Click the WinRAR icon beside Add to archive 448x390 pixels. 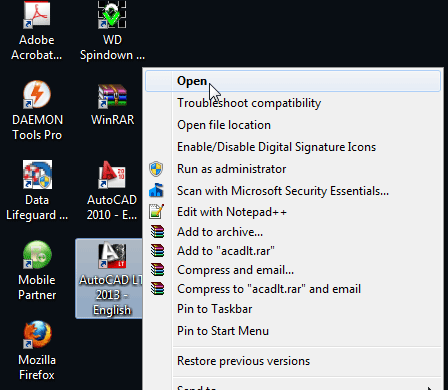click(x=157, y=231)
